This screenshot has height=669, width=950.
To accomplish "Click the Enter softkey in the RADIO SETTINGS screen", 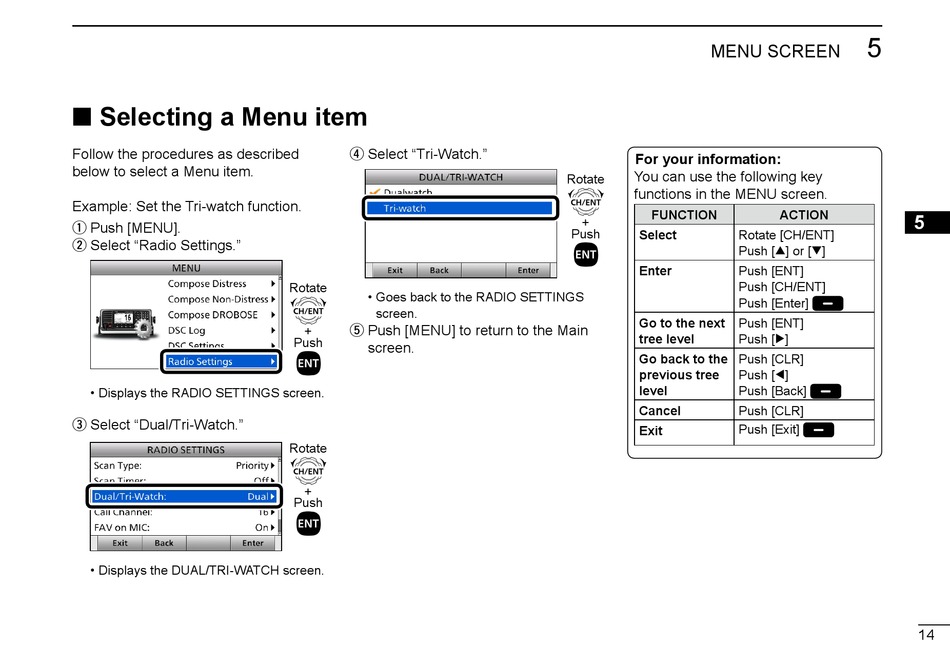I will tap(253, 543).
